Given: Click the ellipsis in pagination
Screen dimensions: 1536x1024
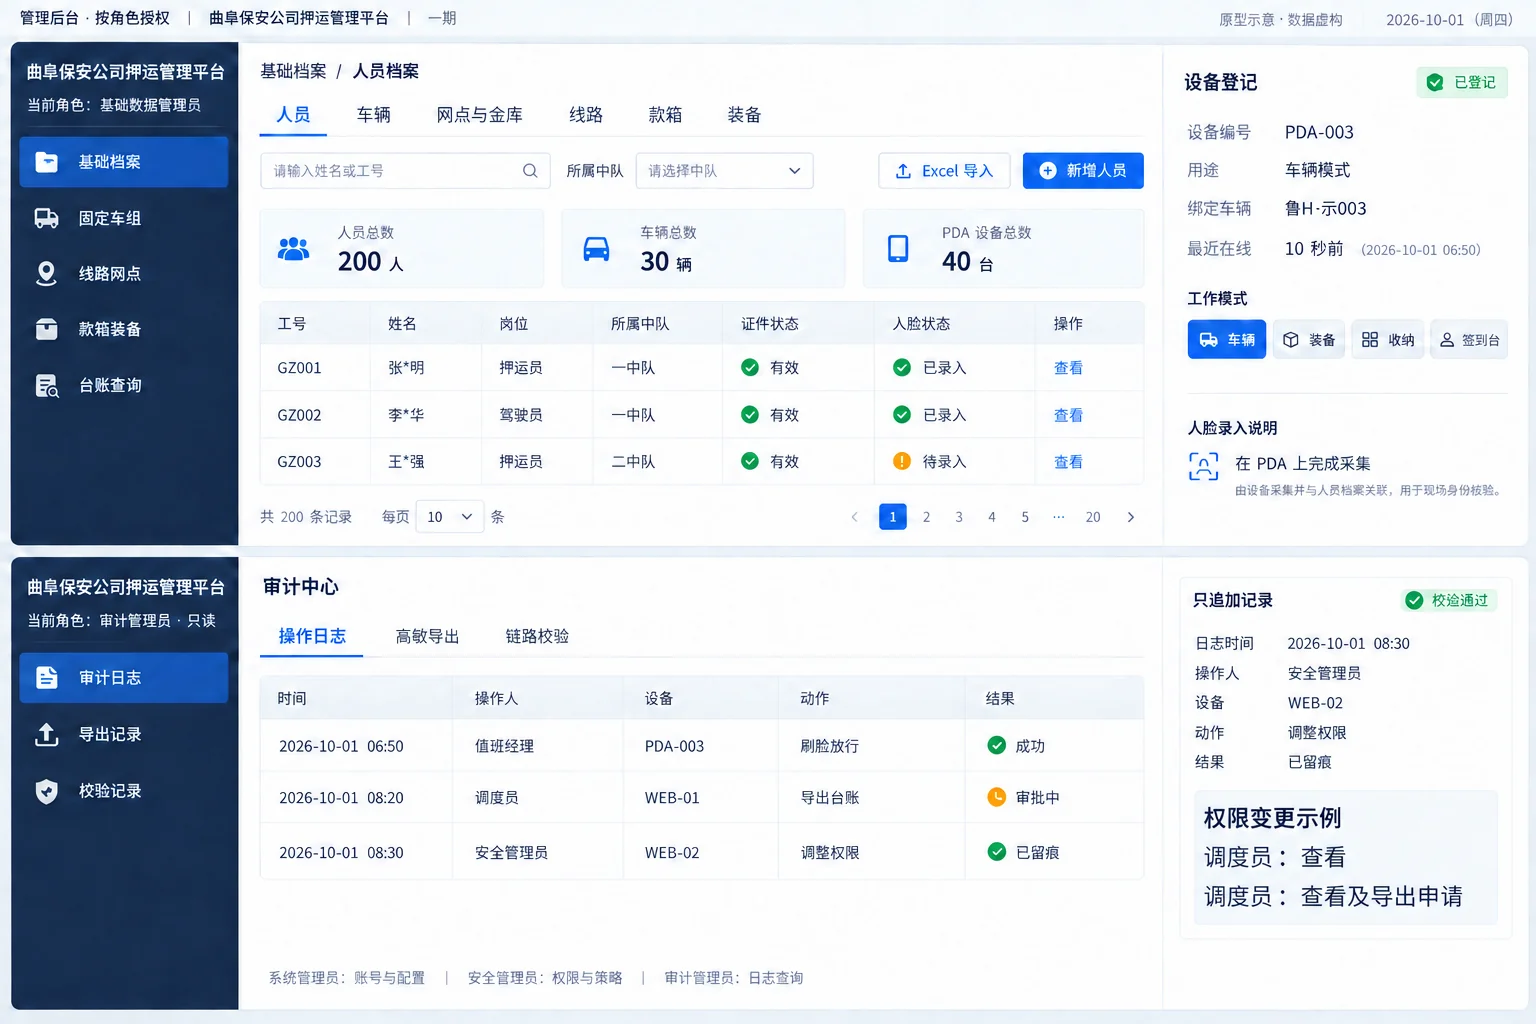Looking at the screenshot, I should pyautogui.click(x=1059, y=517).
